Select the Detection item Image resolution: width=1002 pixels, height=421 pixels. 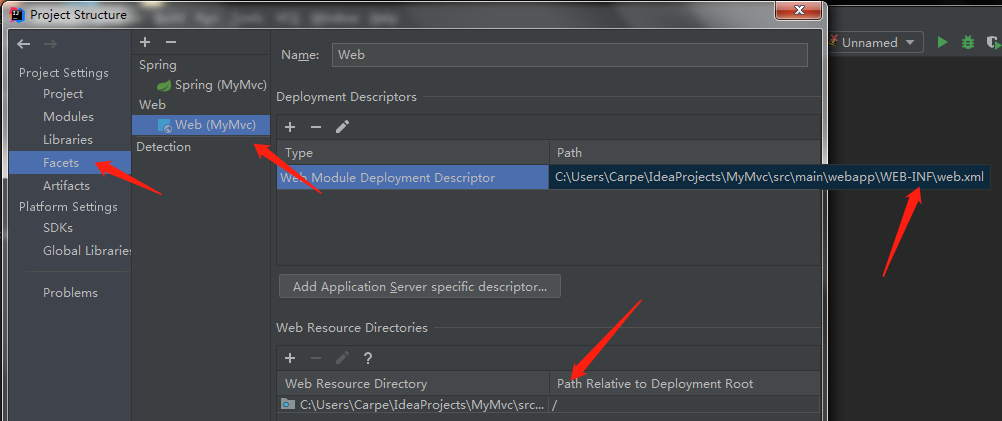point(164,147)
